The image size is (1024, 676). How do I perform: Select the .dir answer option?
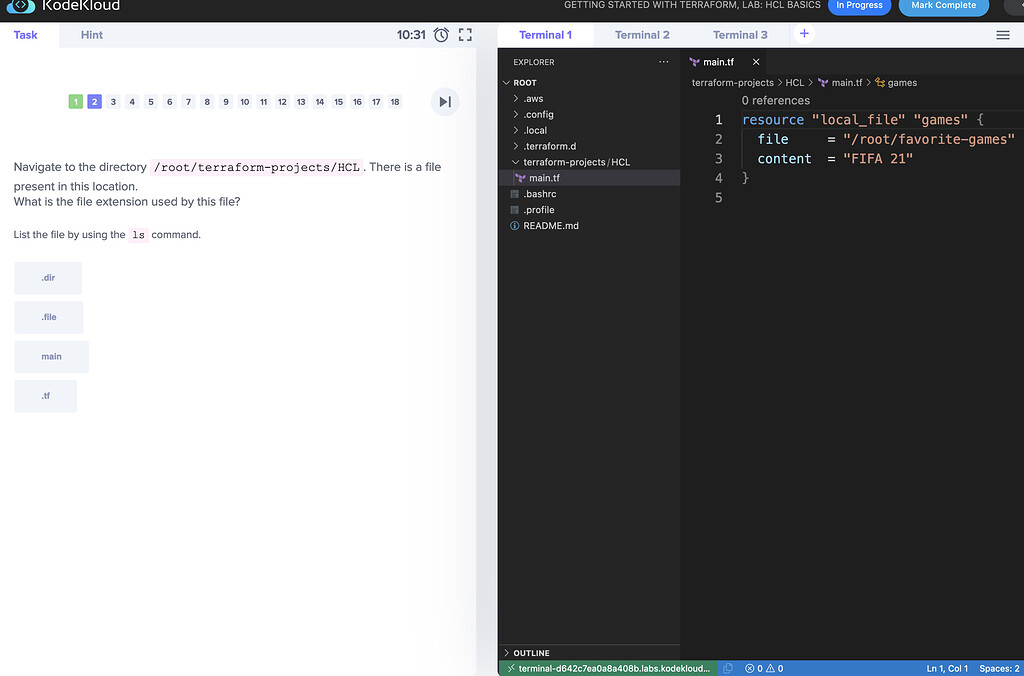point(47,278)
